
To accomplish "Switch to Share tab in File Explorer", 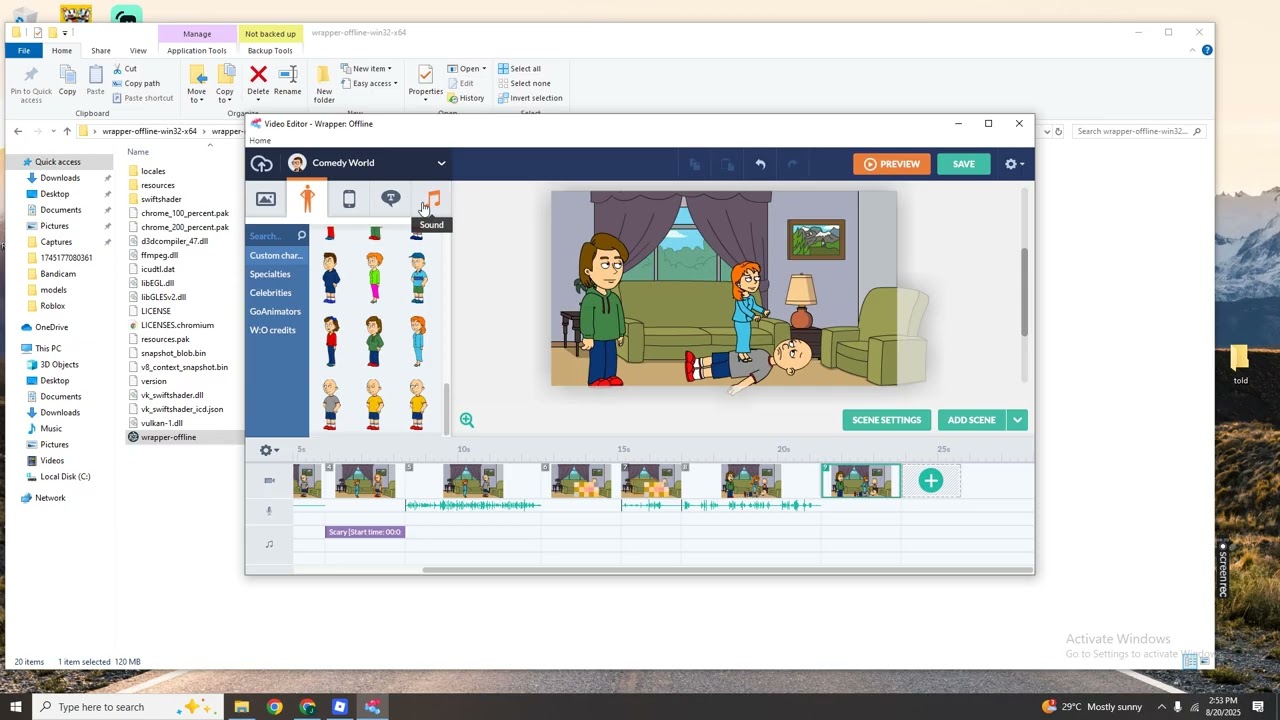I will pyautogui.click(x=101, y=51).
